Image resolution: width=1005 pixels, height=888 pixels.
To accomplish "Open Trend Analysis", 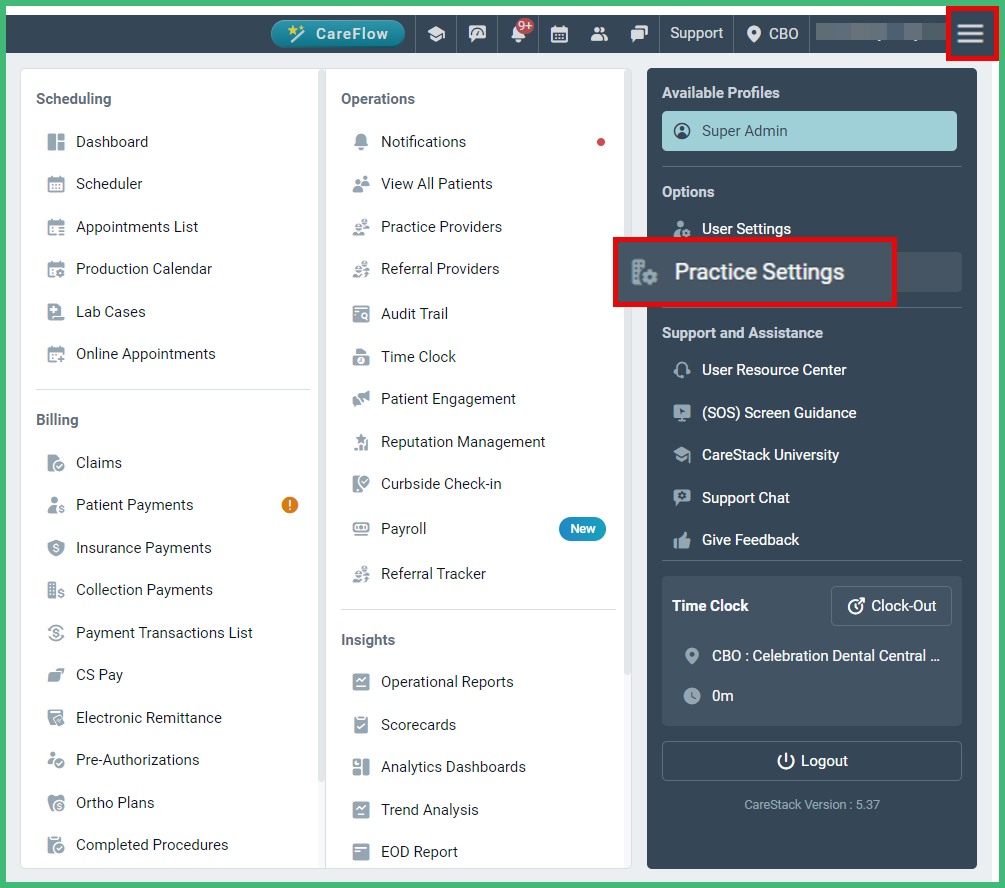I will (x=429, y=810).
